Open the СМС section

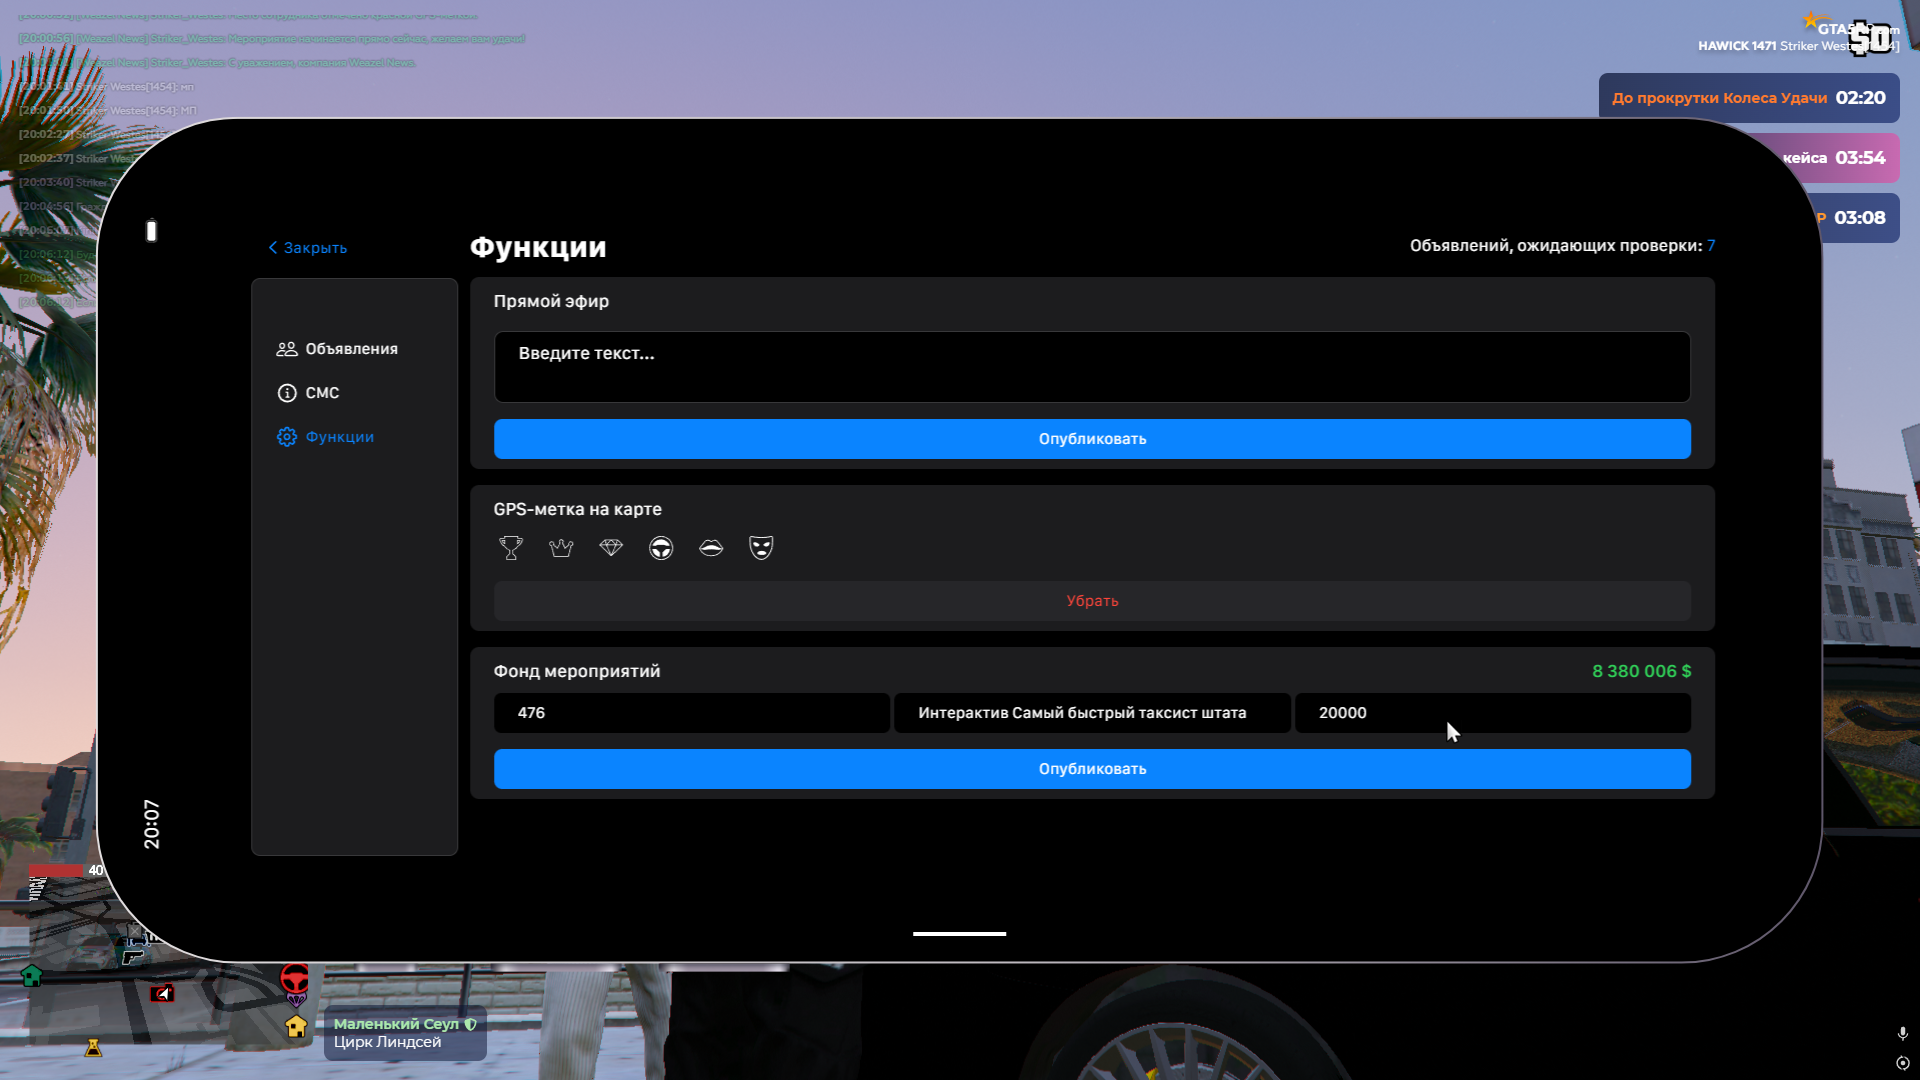click(322, 393)
